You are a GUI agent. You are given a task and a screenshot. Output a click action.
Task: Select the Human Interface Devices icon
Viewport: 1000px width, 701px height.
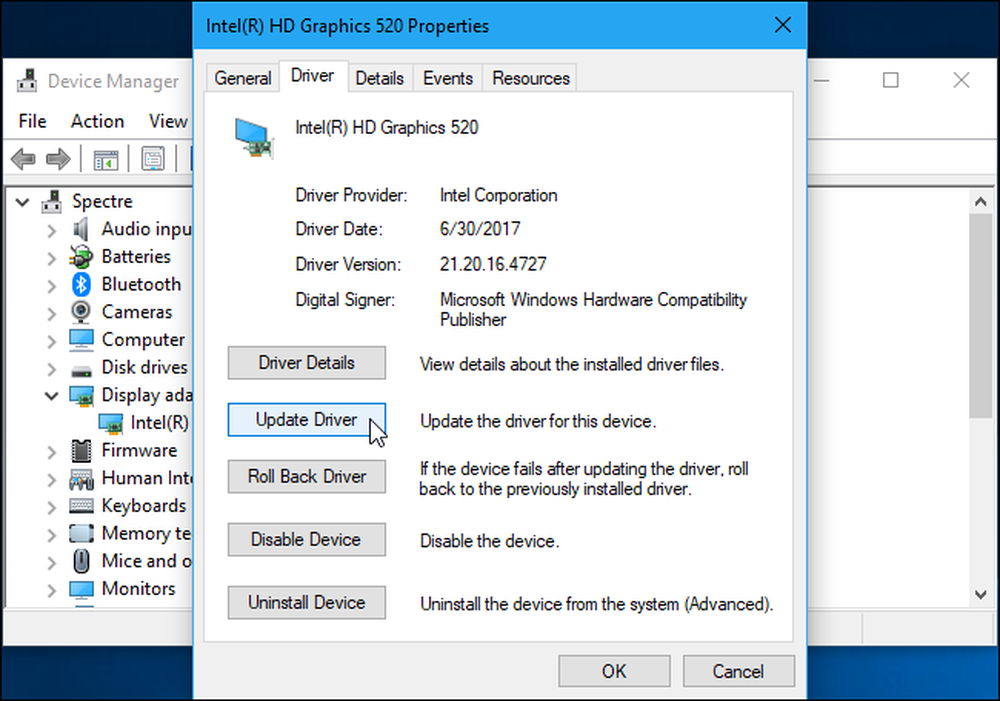tap(81, 478)
